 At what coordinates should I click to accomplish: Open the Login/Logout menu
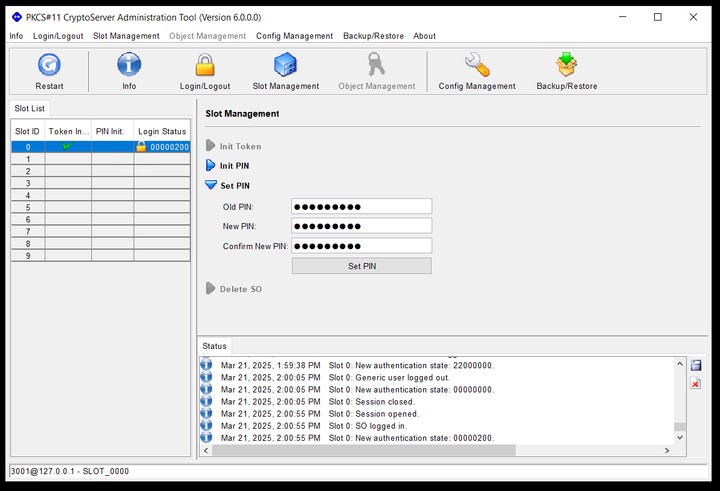pyautogui.click(x=58, y=36)
